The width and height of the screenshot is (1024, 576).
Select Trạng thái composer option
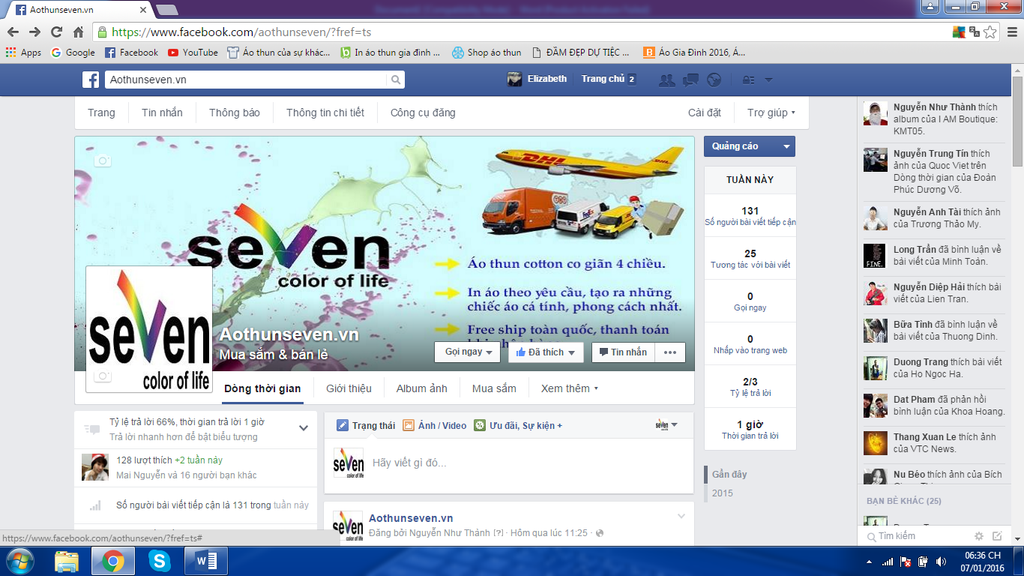pos(366,425)
